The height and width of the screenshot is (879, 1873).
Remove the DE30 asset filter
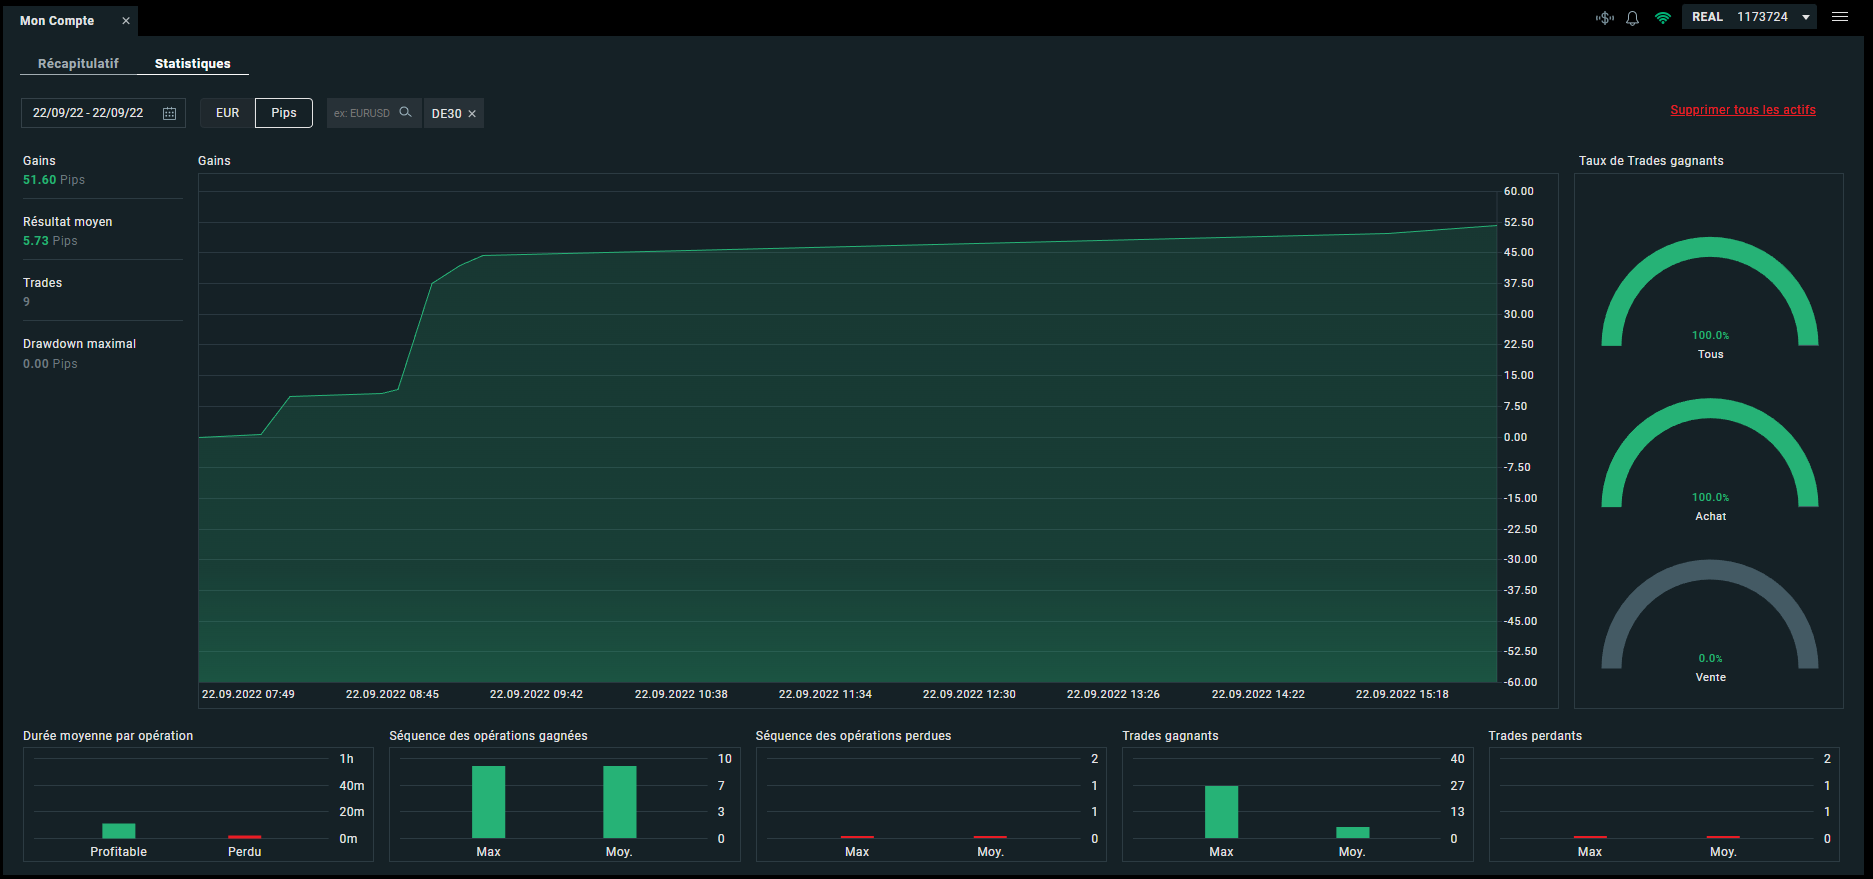(x=472, y=114)
